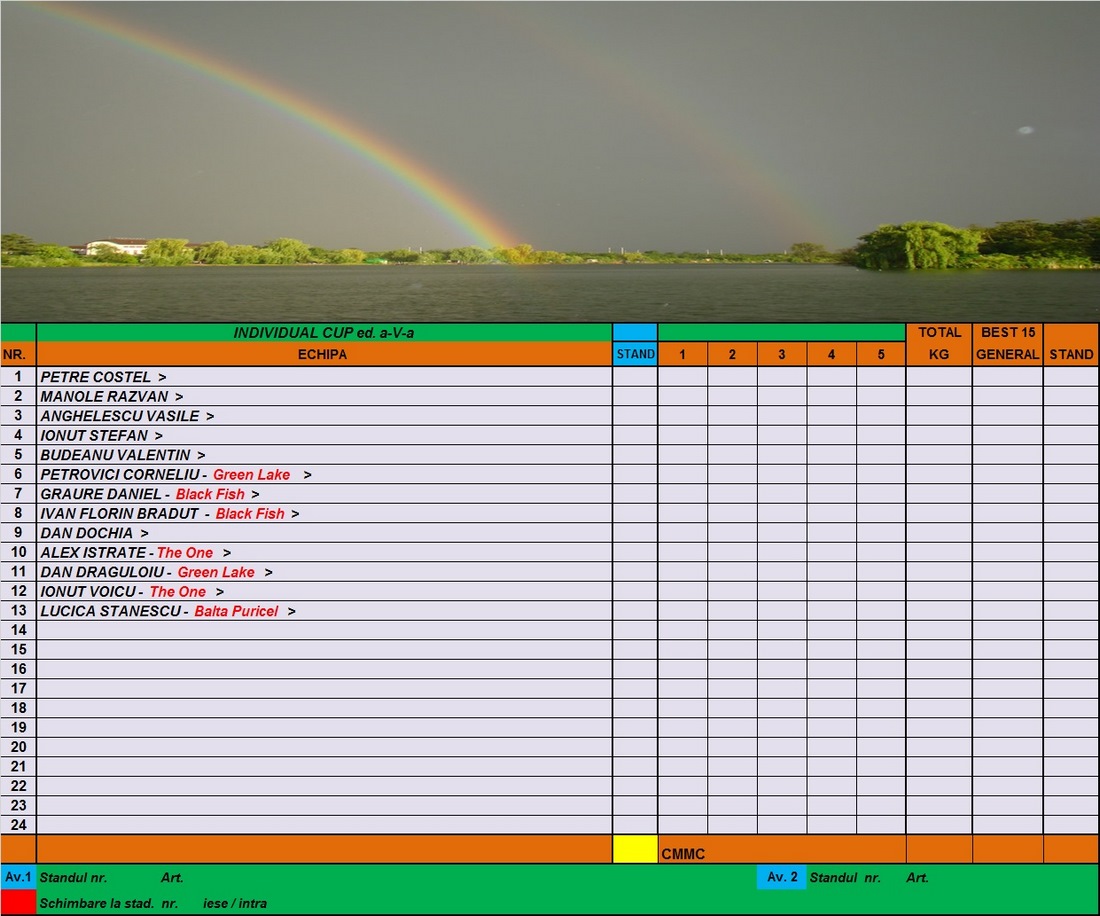Click the blue Av.1 label
The height and width of the screenshot is (916, 1100).
[18, 877]
